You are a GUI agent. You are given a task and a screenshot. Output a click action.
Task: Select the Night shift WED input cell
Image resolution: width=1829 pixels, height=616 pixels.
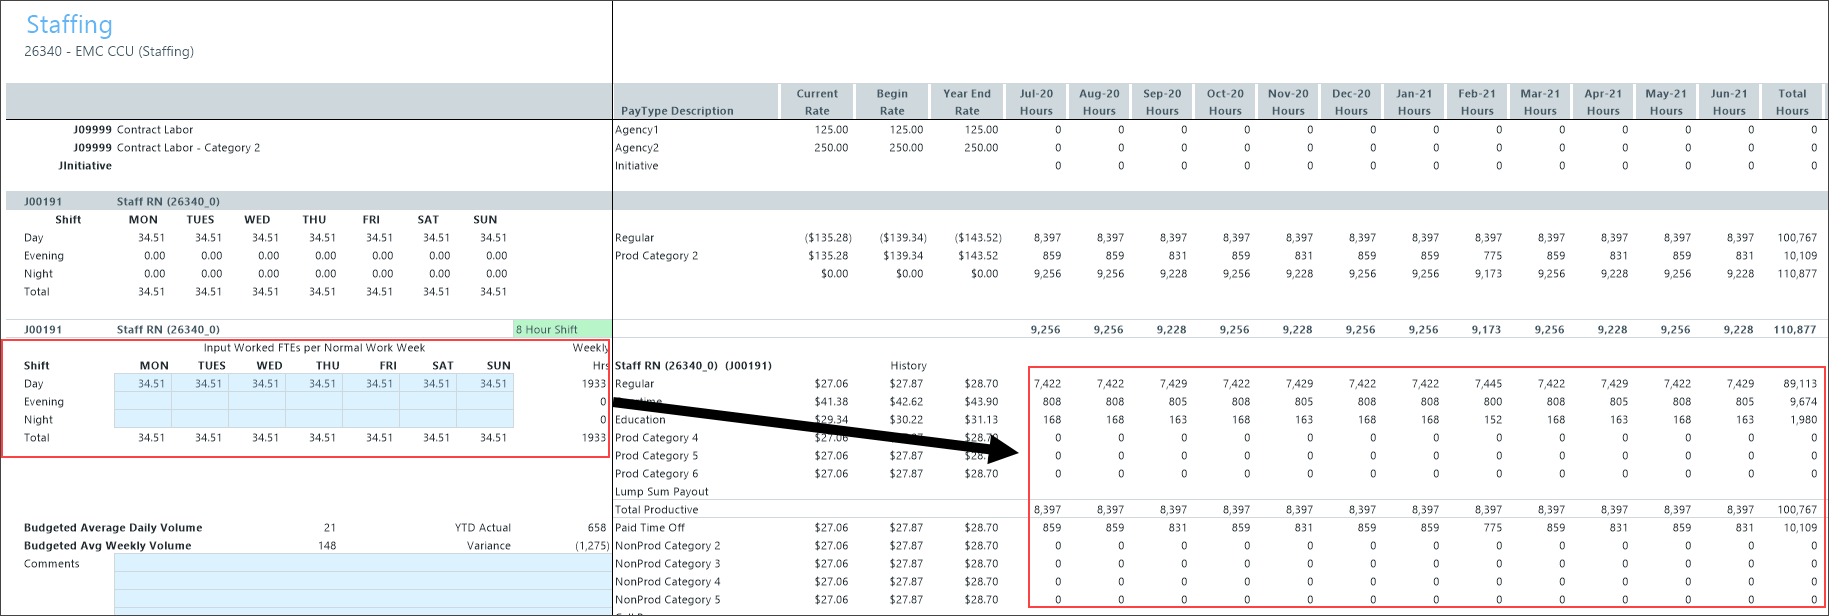[257, 420]
